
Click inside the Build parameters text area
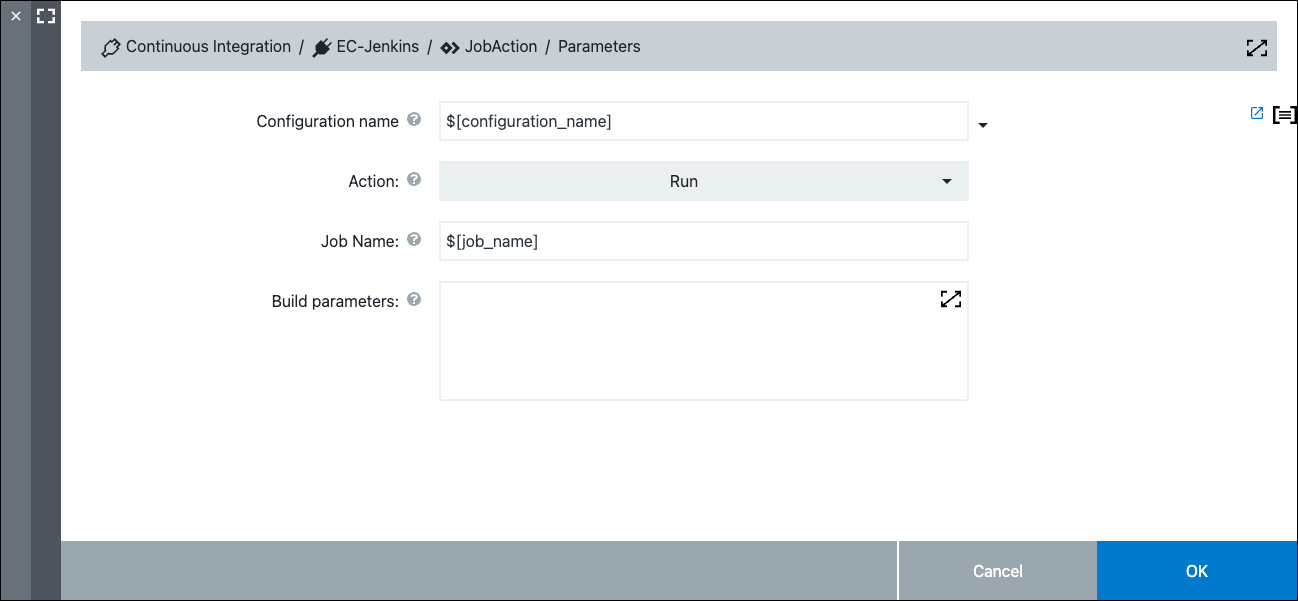(x=690, y=350)
